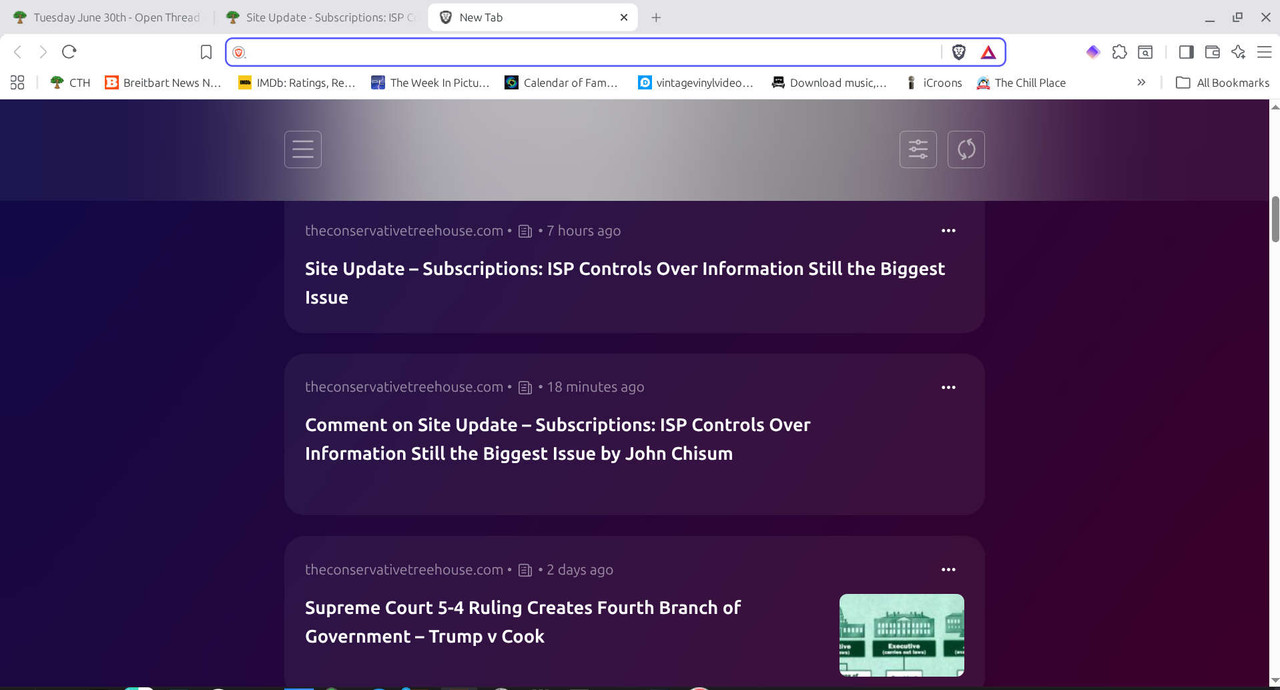This screenshot has height=690, width=1280.
Task: Open Brave Rewards triangle icon
Action: [988, 52]
